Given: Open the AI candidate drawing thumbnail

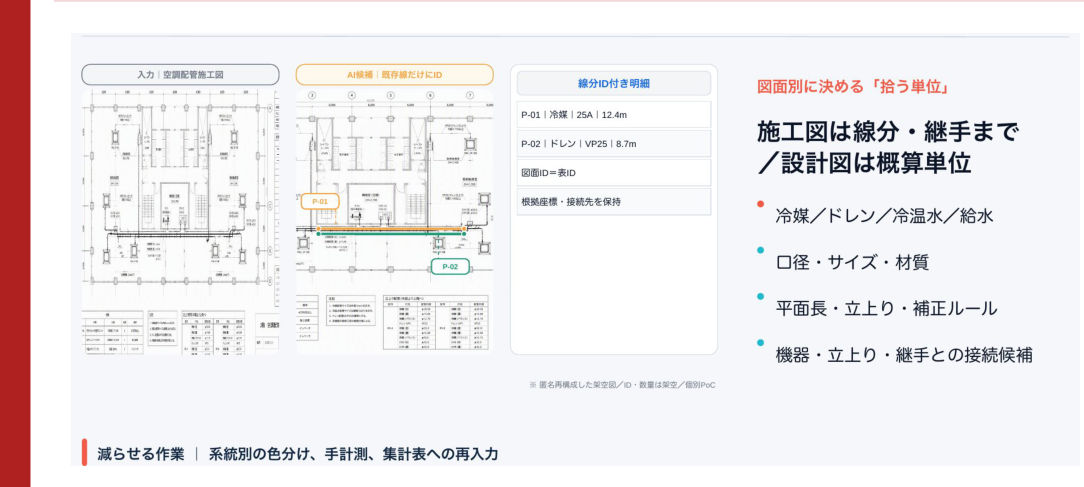Looking at the screenshot, I should coord(395,221).
